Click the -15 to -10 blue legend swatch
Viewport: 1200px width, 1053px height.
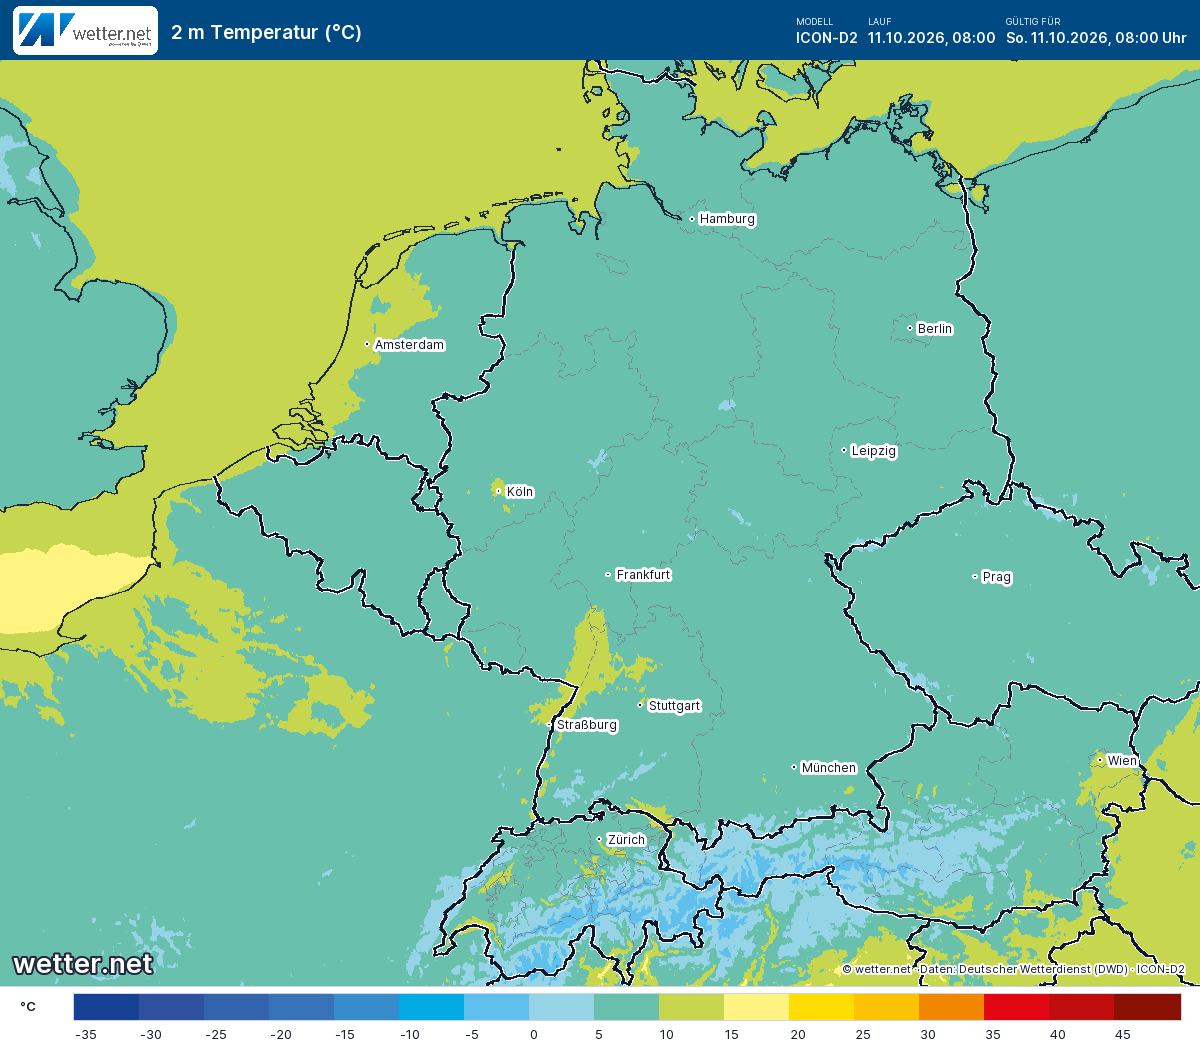366,1007
